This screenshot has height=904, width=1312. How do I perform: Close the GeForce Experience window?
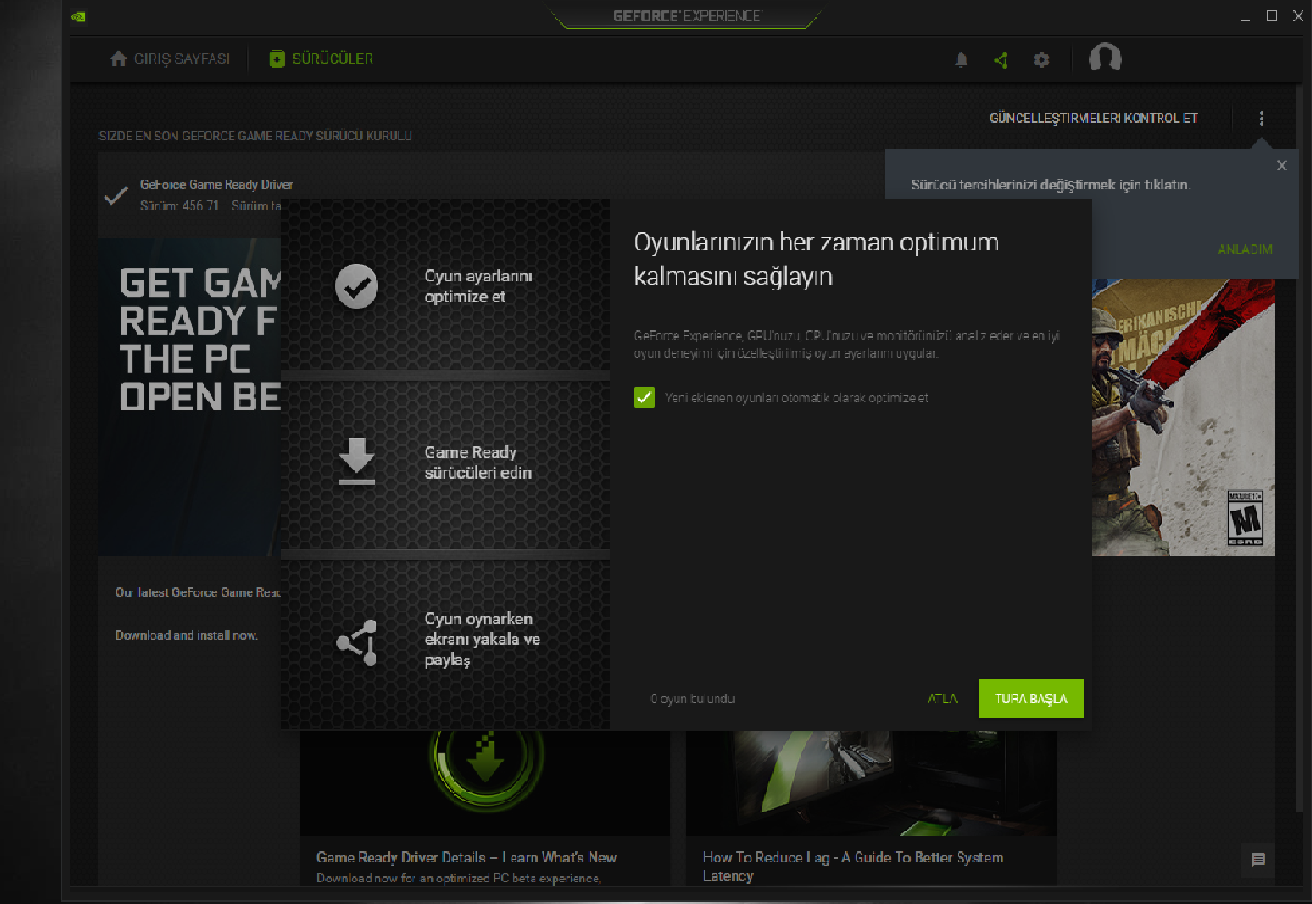click(x=1297, y=16)
